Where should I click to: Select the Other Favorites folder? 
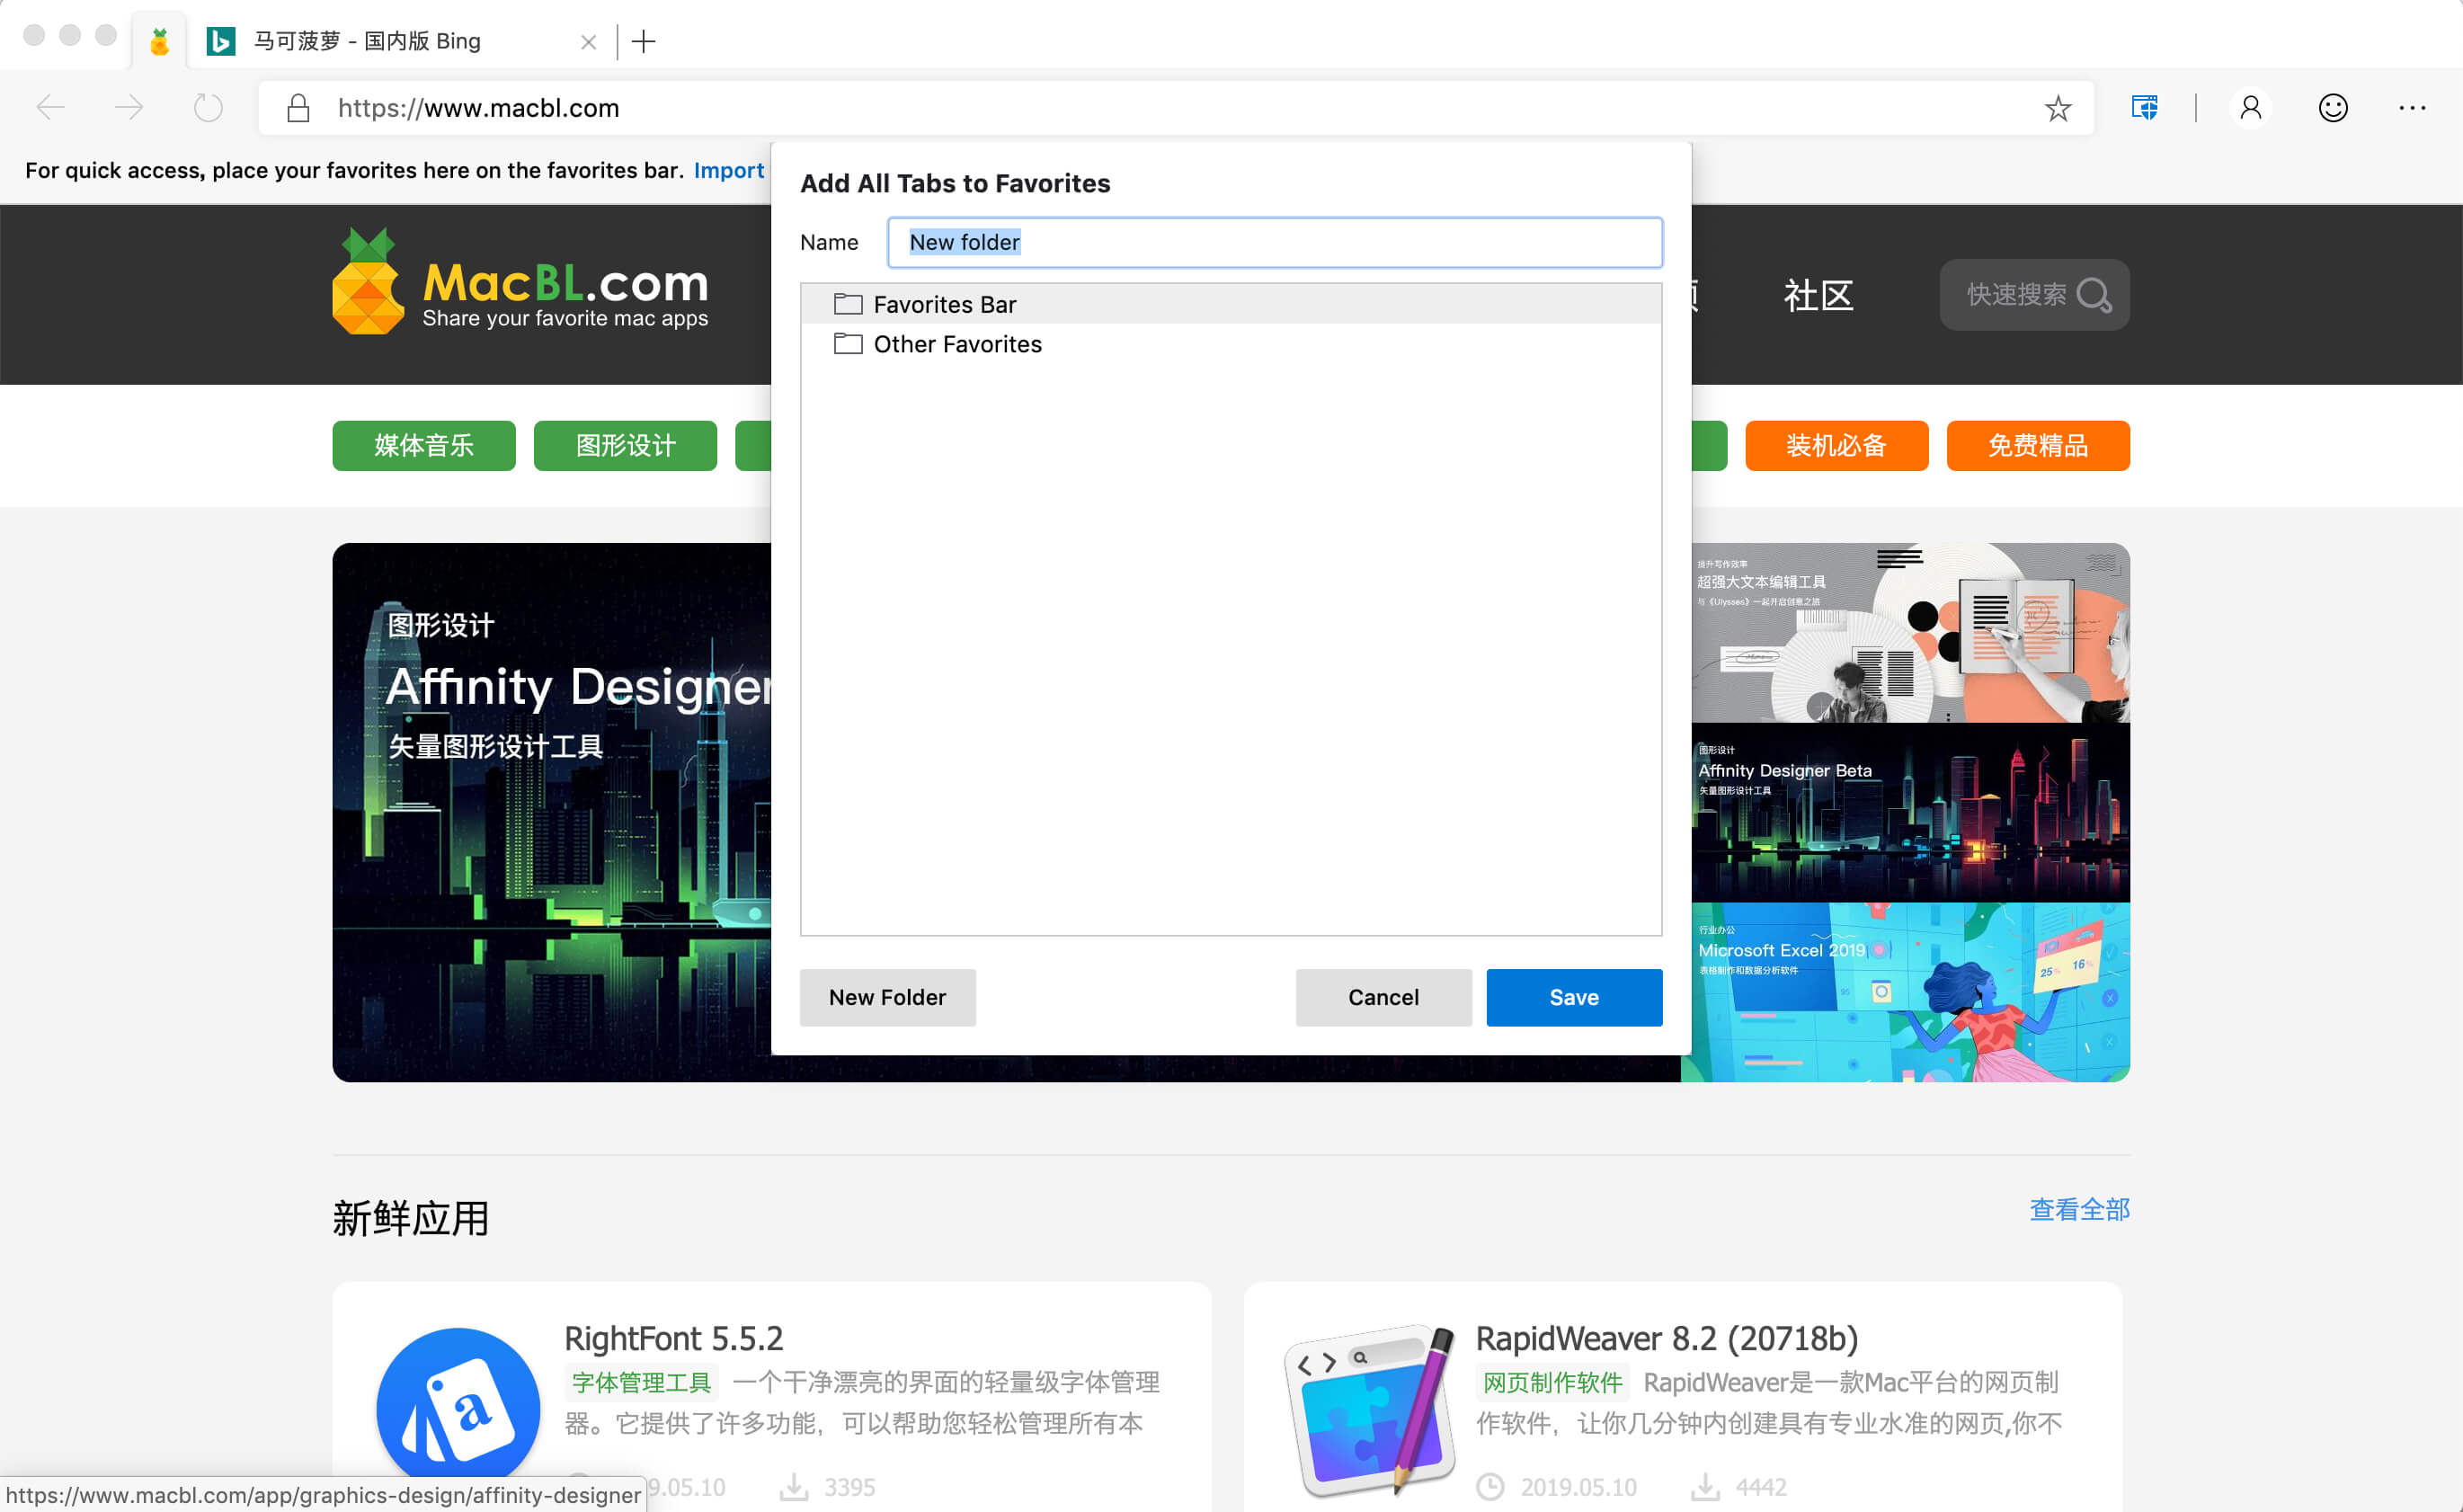click(x=1230, y=344)
